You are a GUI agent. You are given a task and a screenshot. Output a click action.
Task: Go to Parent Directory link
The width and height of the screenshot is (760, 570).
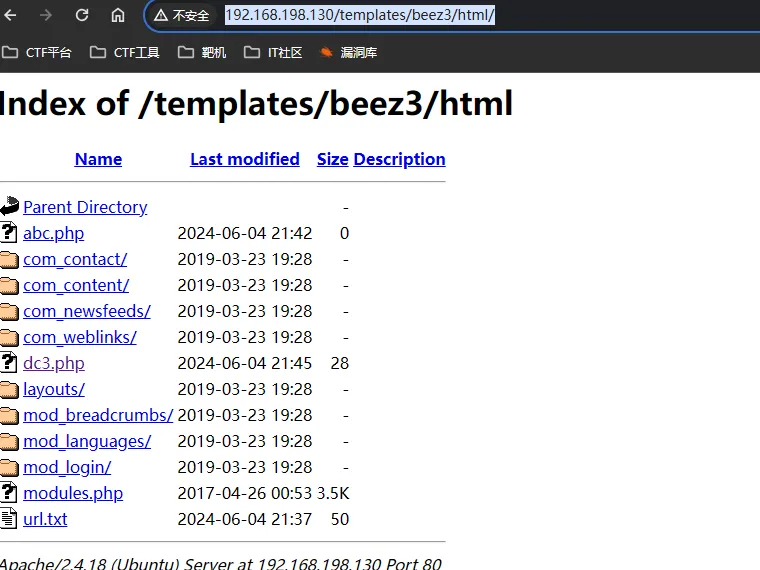click(x=85, y=207)
